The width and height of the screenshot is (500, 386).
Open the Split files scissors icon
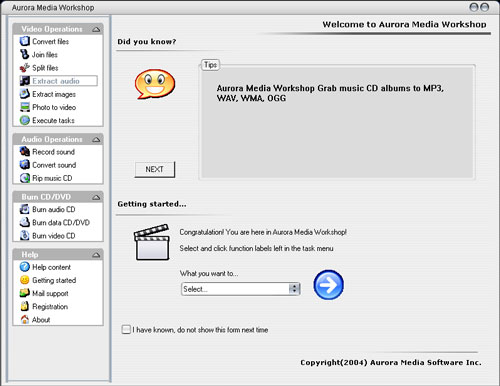(25, 68)
